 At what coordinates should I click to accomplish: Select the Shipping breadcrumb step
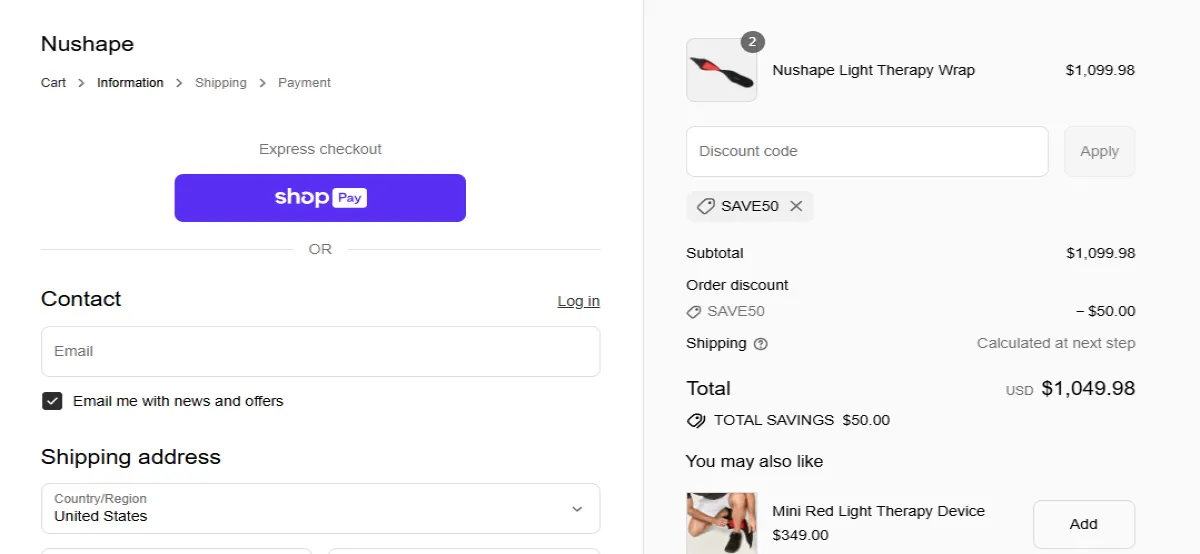click(221, 83)
